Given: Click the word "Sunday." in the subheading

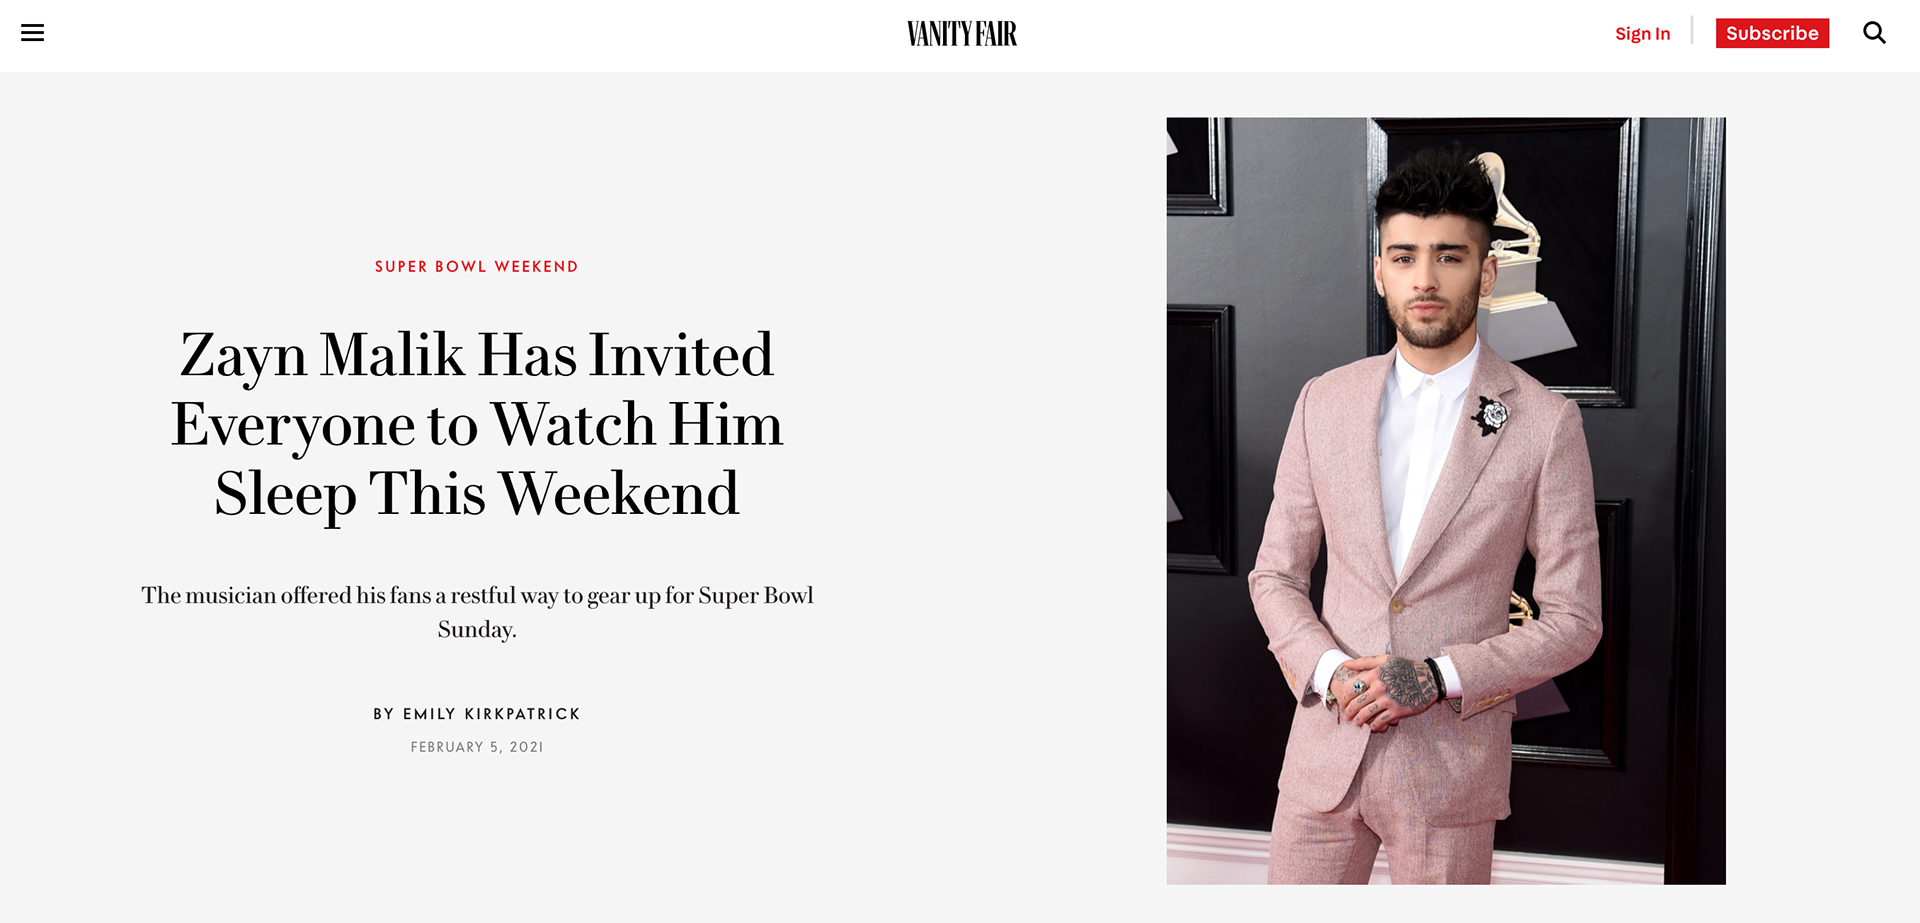Looking at the screenshot, I should 477,630.
